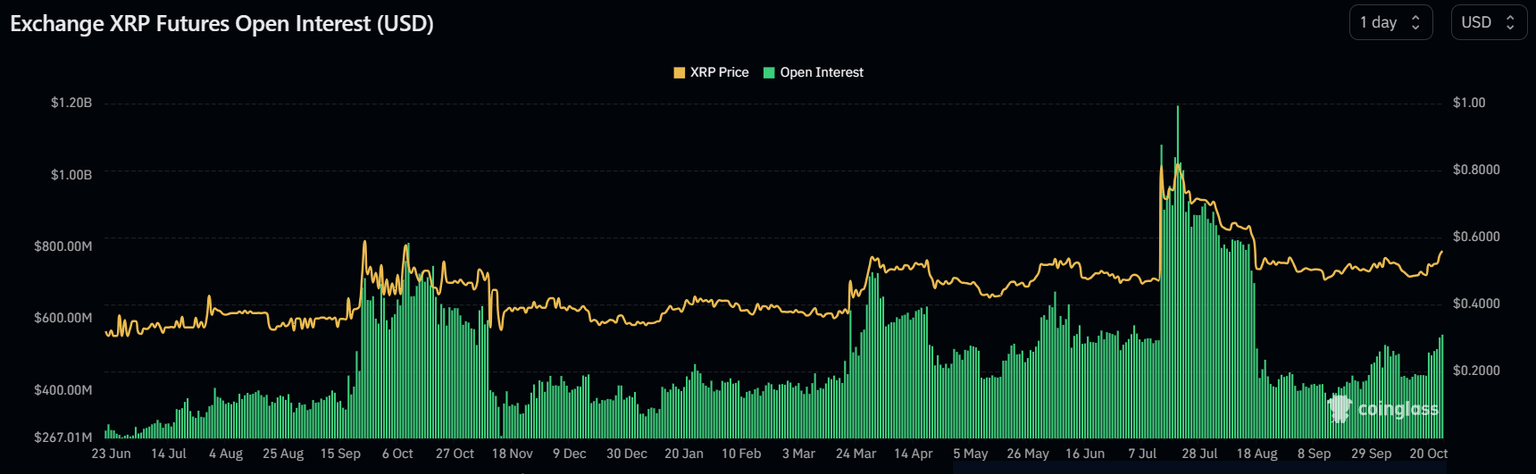Click the 9 Dec date label

[569, 454]
